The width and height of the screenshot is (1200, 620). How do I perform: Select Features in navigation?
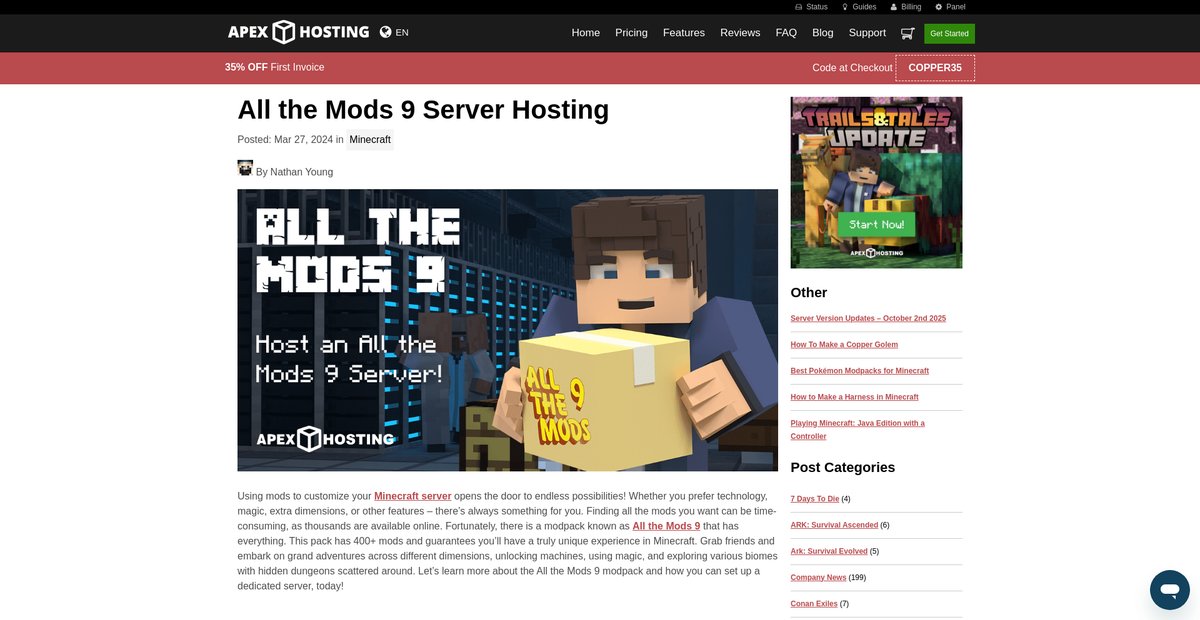pos(684,33)
